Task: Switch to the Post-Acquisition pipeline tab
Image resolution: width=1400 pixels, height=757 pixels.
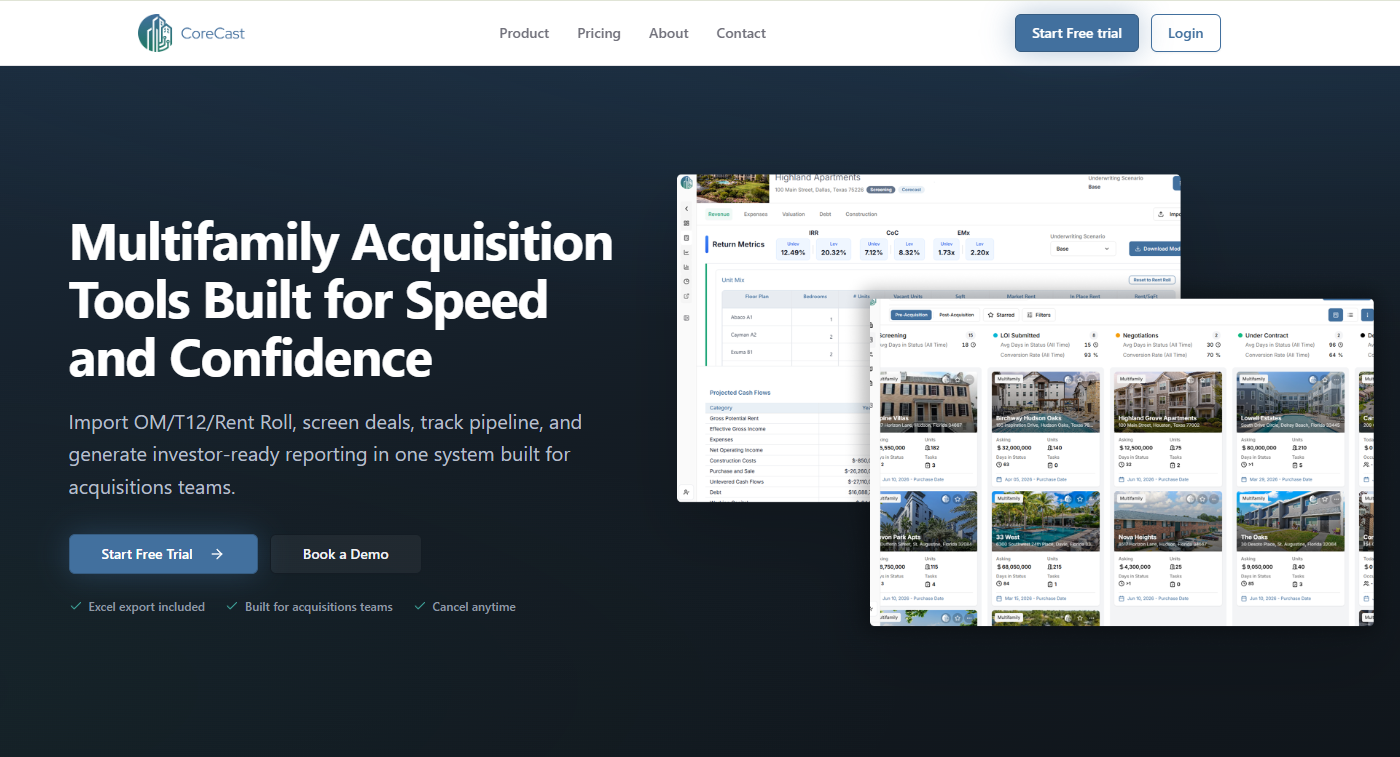Action: tap(957, 315)
